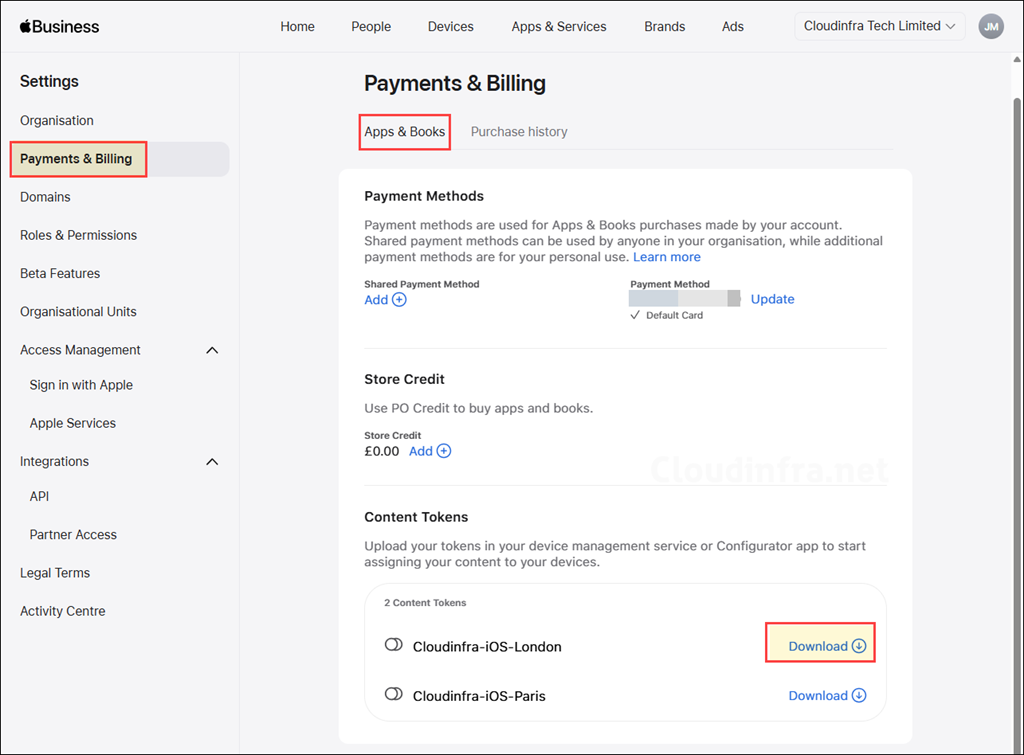Screen dimensions: 1024x755
Task: Open Organisational Units settings
Action: pos(78,312)
